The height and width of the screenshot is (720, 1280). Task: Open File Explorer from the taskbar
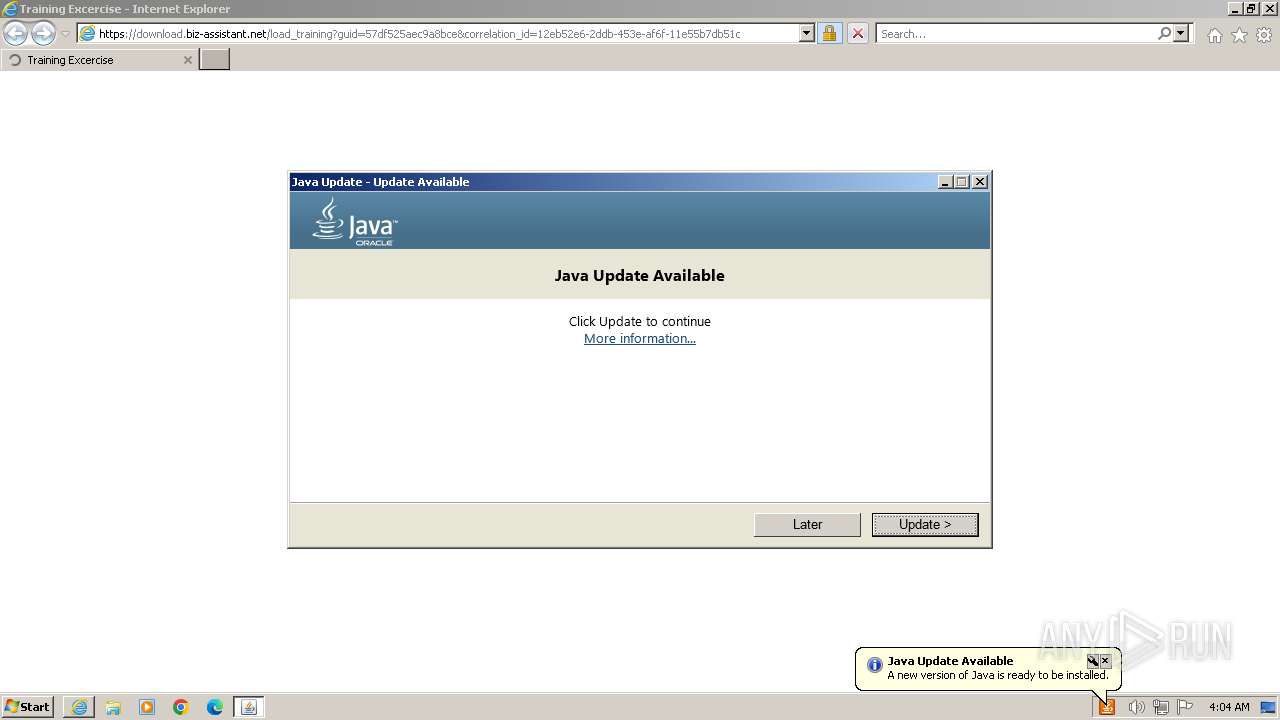[x=113, y=707]
